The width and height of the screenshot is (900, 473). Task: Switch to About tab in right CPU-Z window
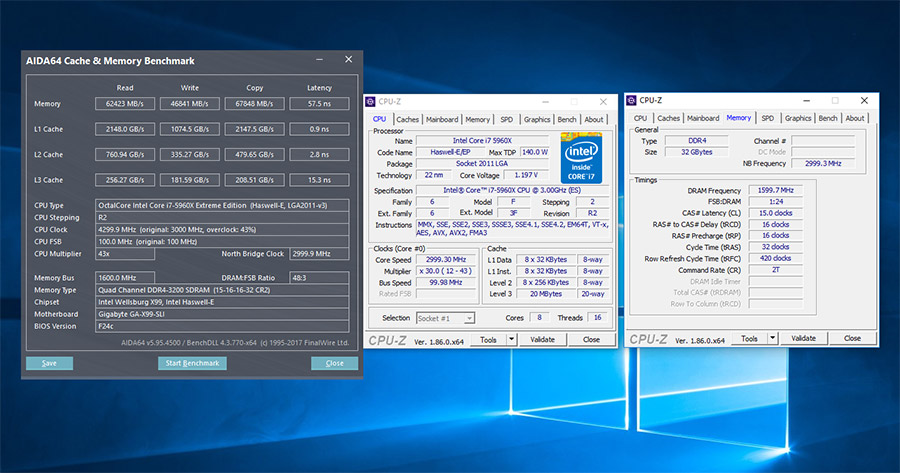[x=855, y=118]
